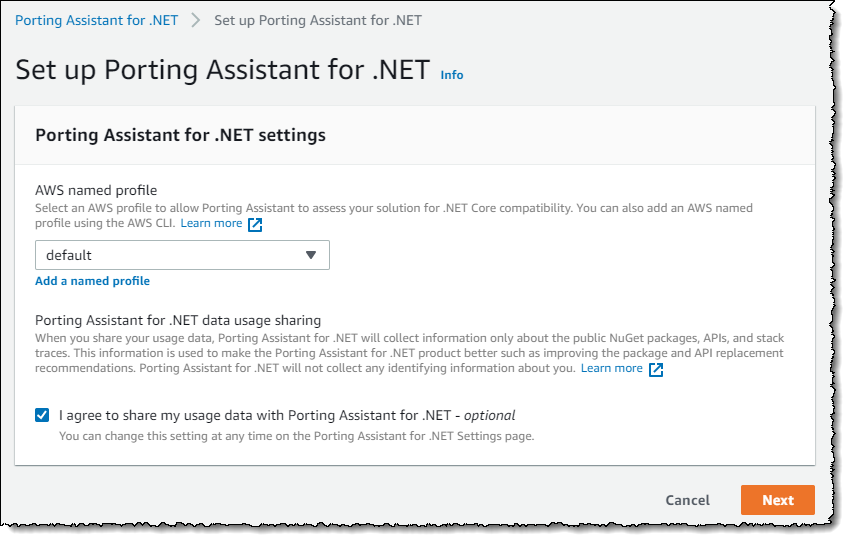Click external-link icon beside data usage Learn more
Viewport: 852px width, 544px height.
(x=656, y=369)
